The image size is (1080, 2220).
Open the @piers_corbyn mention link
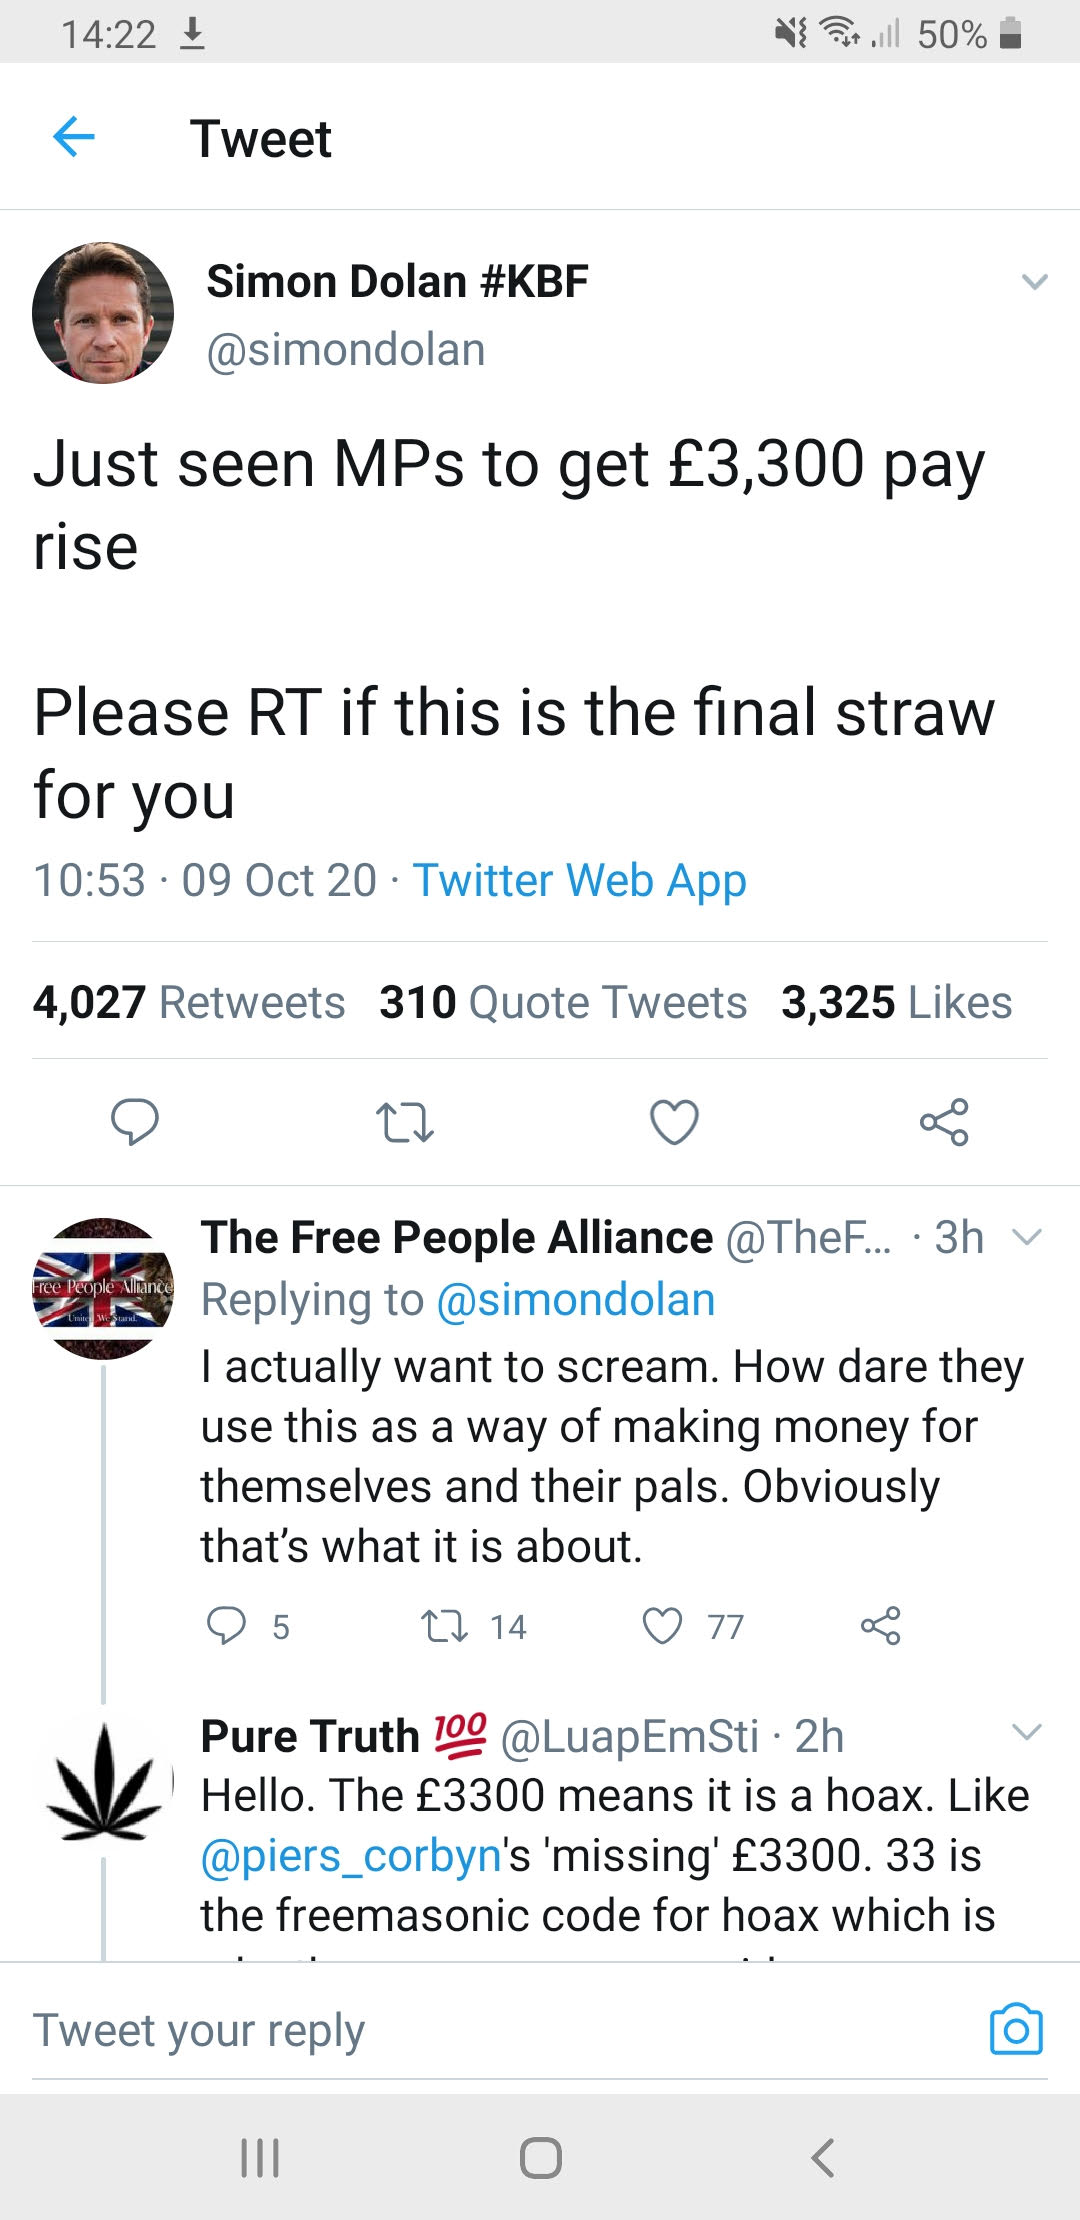(x=351, y=1856)
